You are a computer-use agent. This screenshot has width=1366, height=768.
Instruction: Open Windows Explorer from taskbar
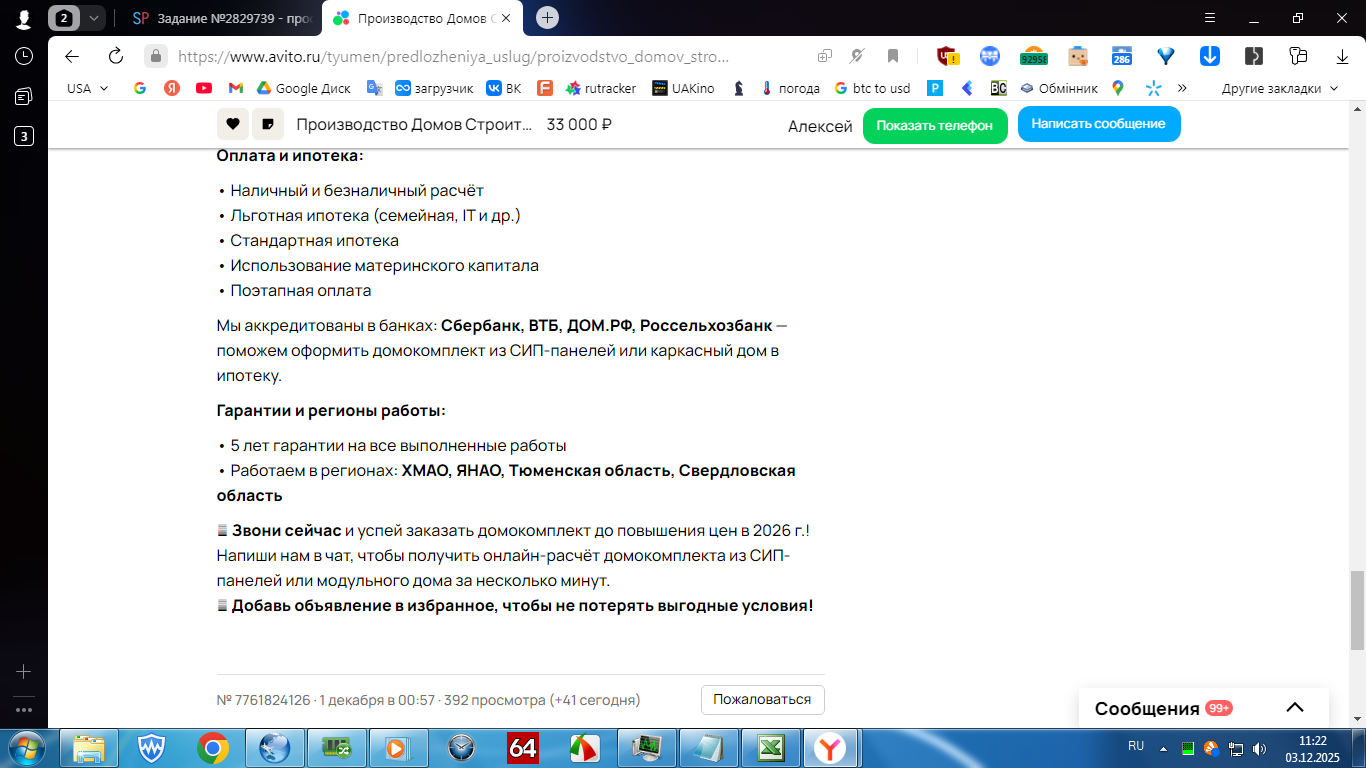coord(89,748)
